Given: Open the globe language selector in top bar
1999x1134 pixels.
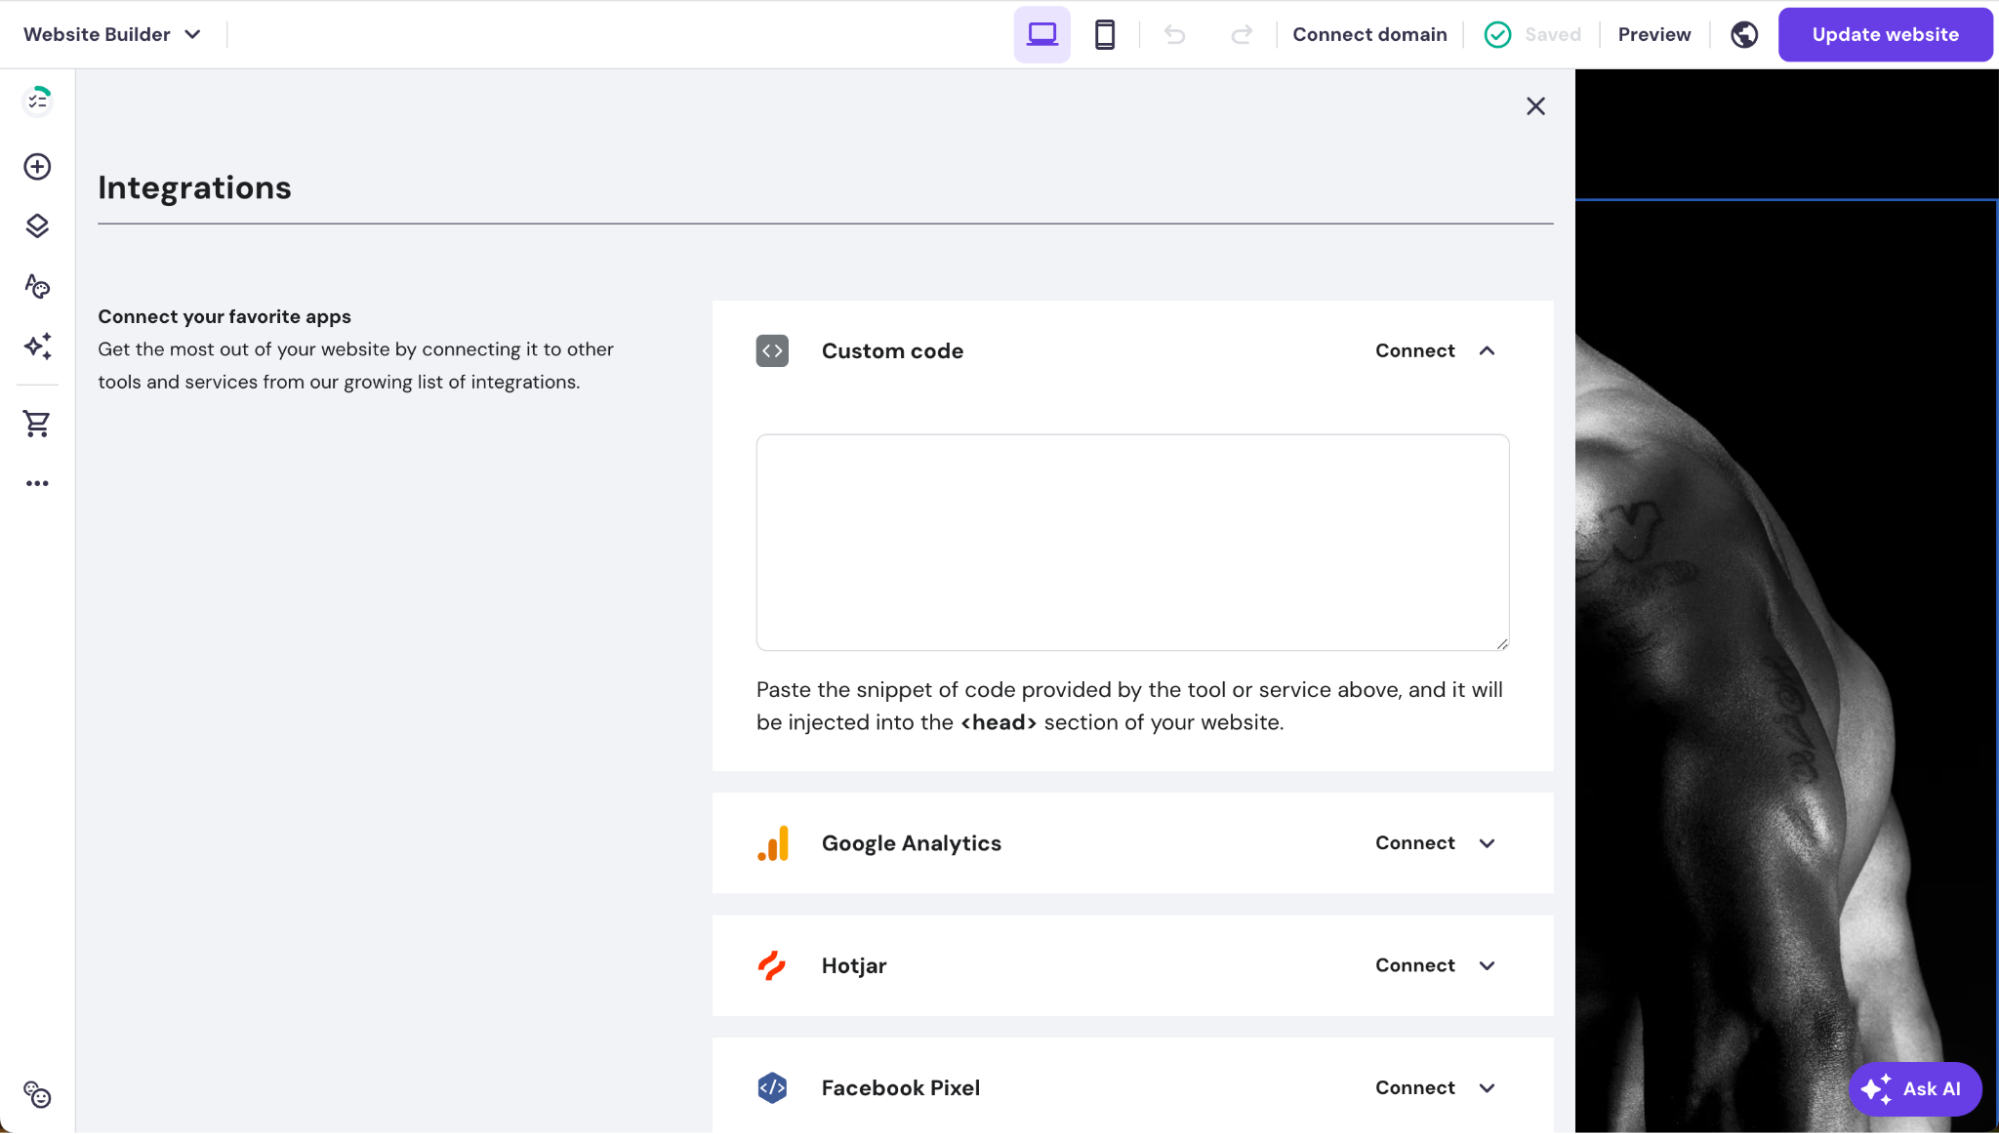Looking at the screenshot, I should click(1744, 34).
